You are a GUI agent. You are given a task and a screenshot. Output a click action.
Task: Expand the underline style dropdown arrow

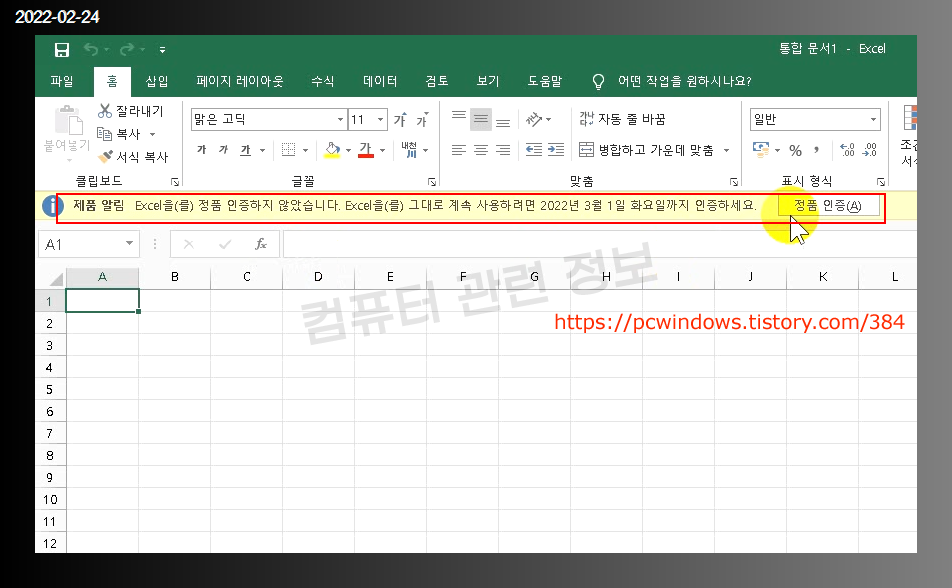[x=262, y=150]
